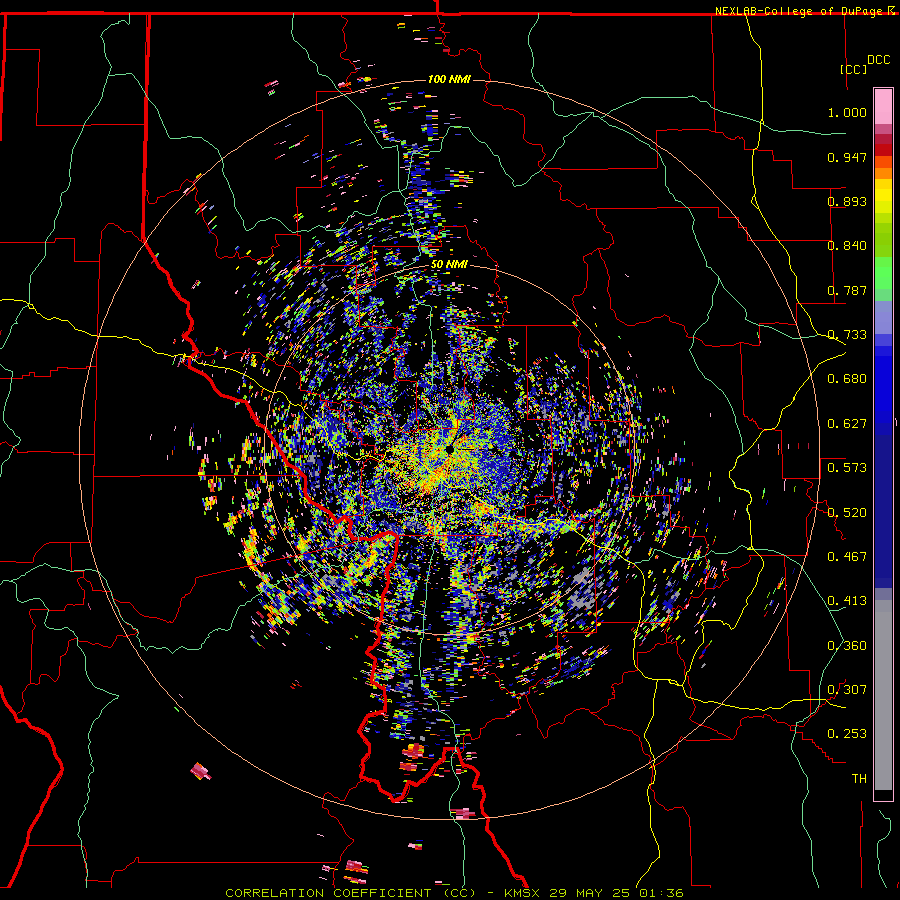
Task: Pick the lavender segment of the color bar
Action: click(883, 317)
